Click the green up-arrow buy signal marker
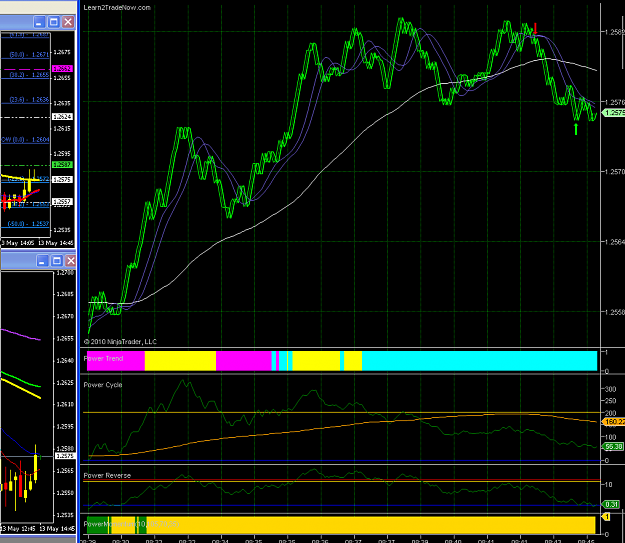The image size is (625, 543). click(576, 129)
